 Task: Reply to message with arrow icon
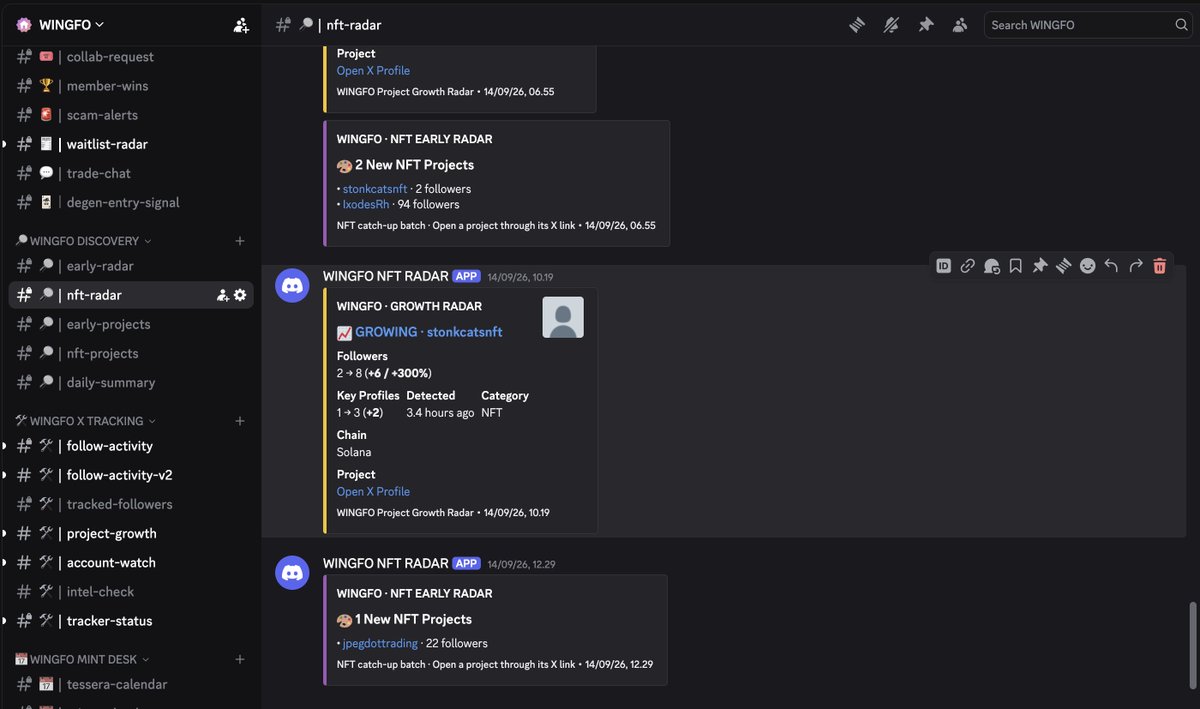pos(1111,266)
